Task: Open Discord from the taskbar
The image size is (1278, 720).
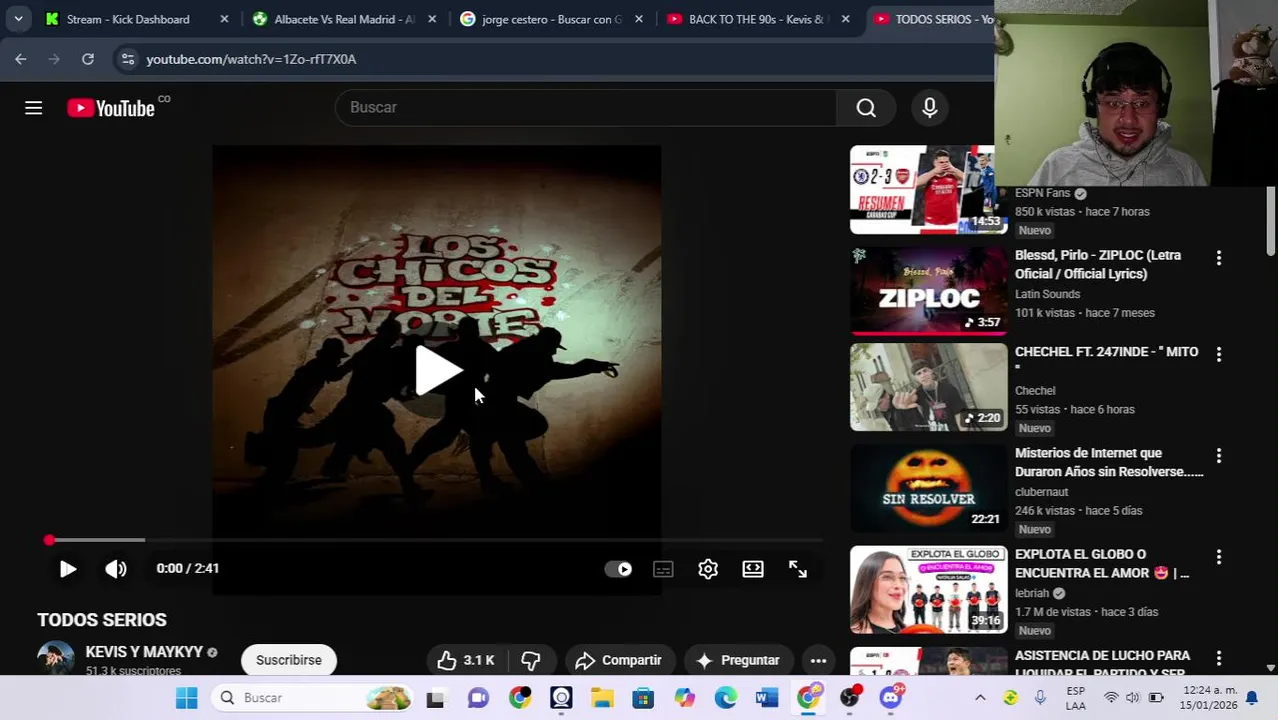Action: coord(890,698)
